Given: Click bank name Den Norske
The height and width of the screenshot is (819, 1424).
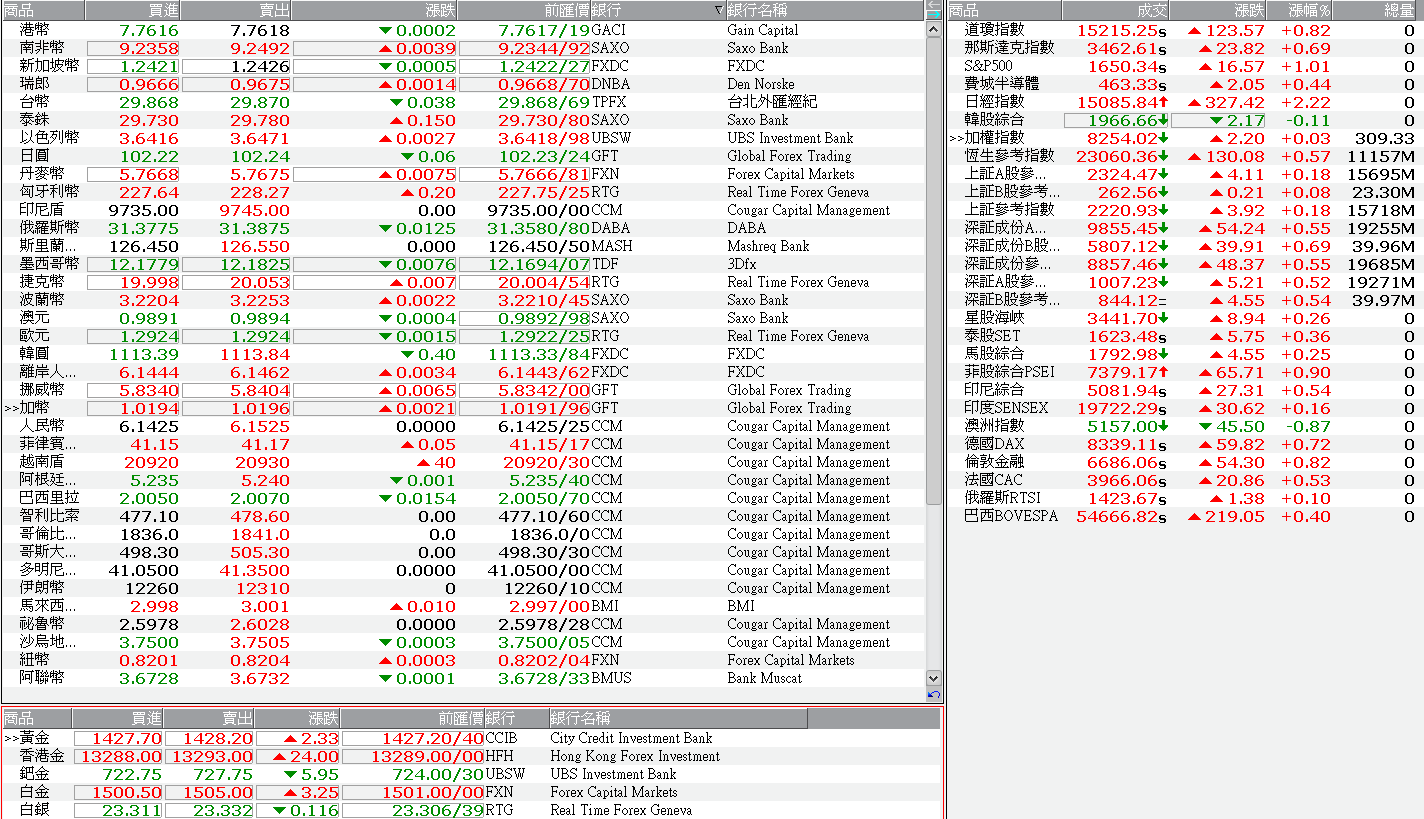Looking at the screenshot, I should 761,84.
